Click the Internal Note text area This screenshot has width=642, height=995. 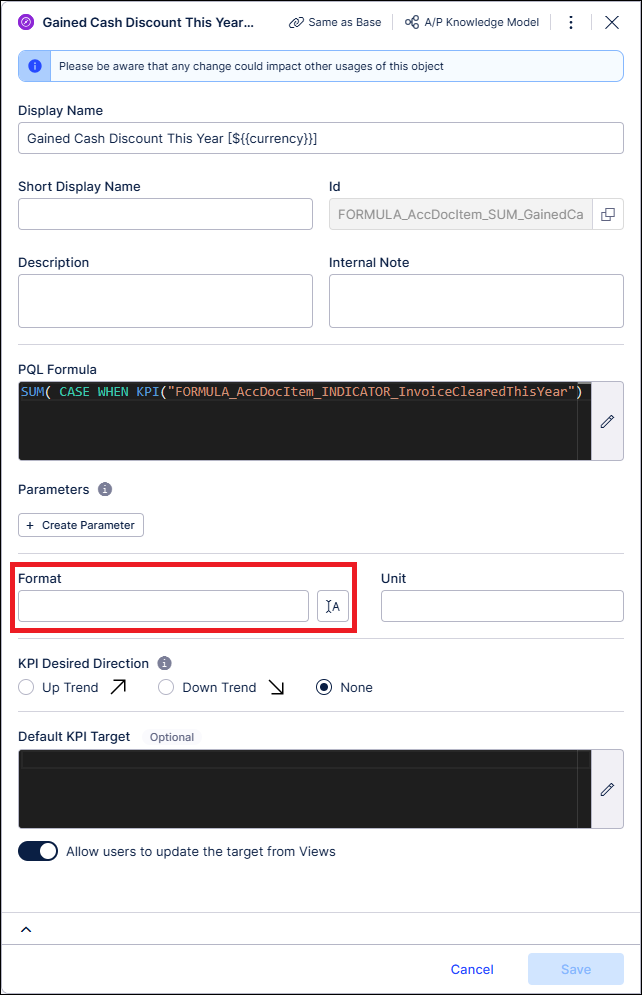476,301
